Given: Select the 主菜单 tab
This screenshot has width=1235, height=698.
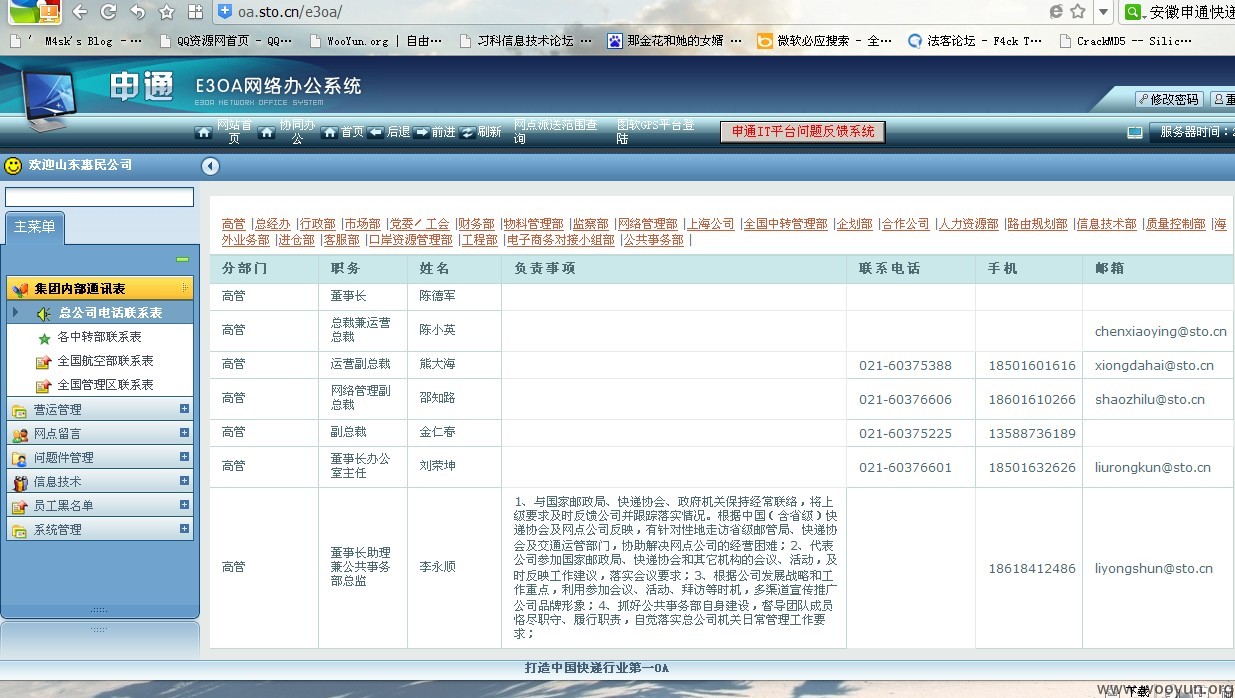Looking at the screenshot, I should 34,227.
